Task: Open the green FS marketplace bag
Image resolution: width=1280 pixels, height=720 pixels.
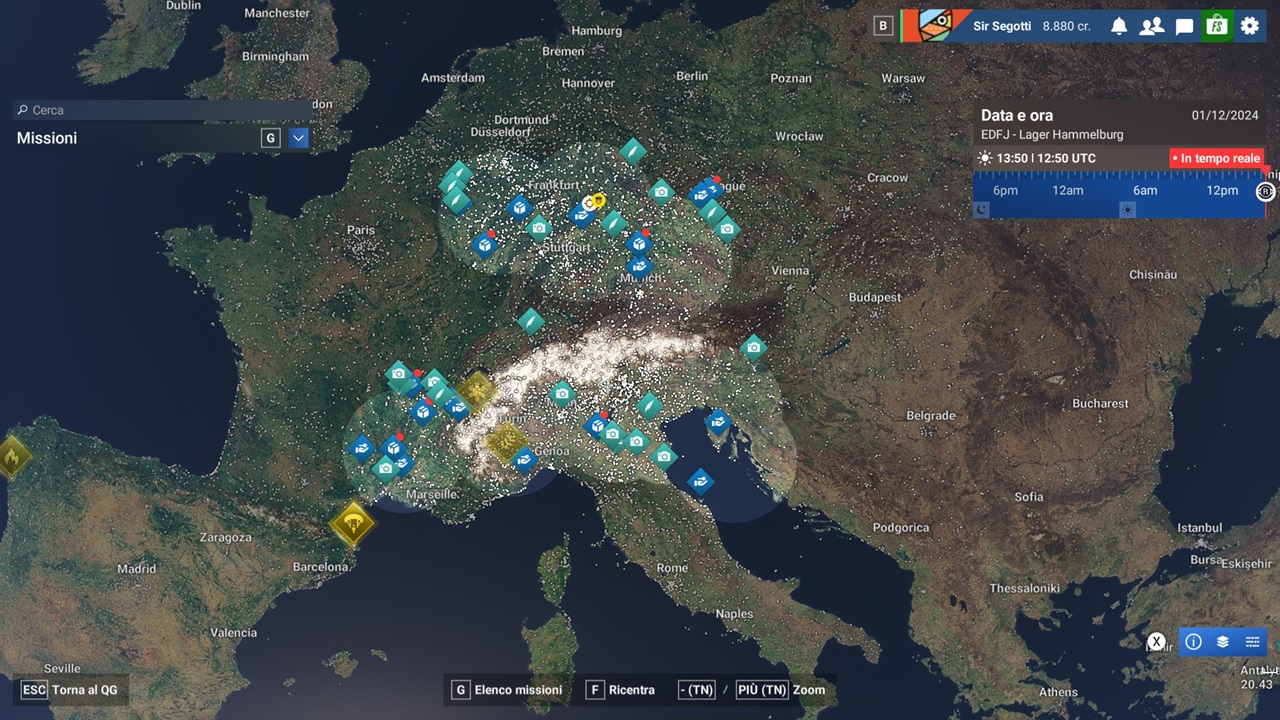Action: point(1217,26)
